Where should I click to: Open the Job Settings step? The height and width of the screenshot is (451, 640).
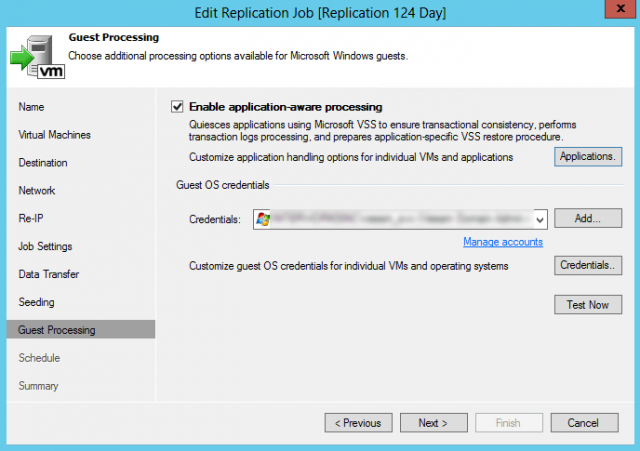click(x=45, y=247)
